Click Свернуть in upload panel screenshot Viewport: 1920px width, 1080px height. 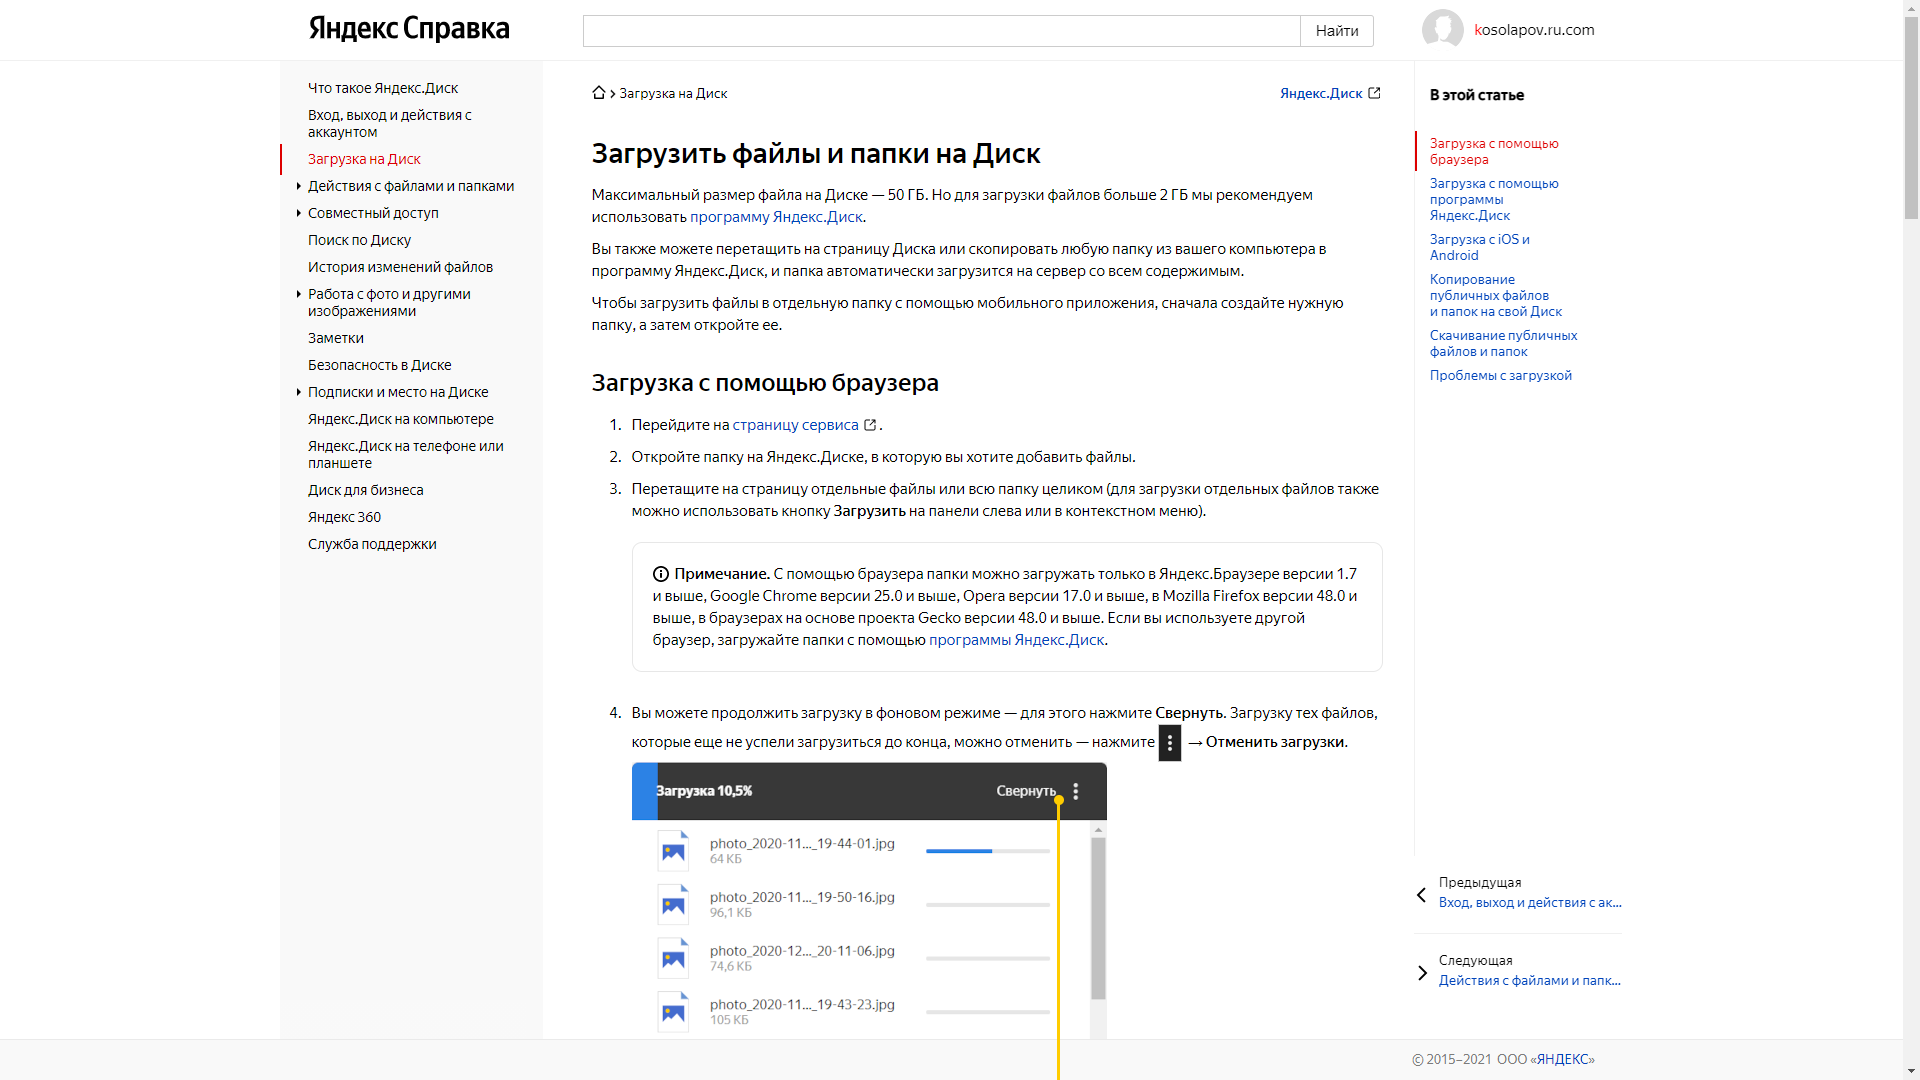click(x=1026, y=791)
